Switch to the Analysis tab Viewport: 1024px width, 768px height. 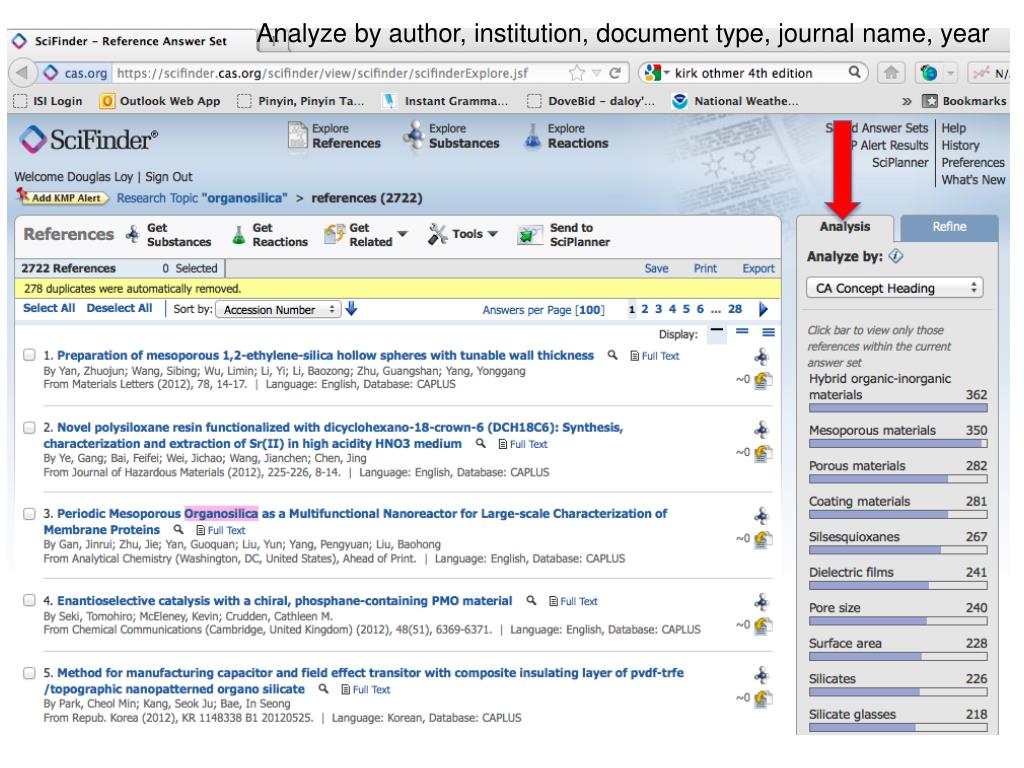844,227
